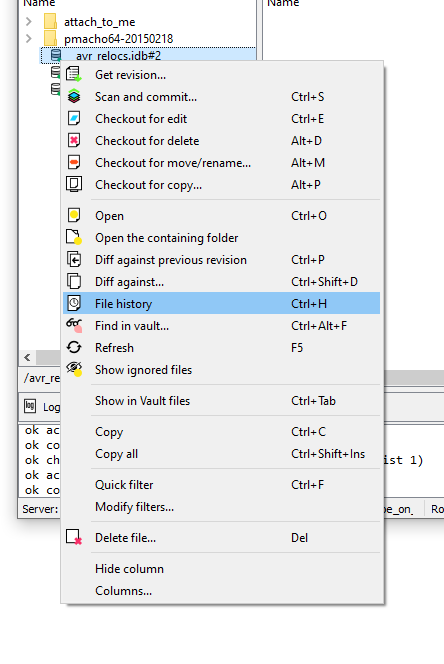Click the Open file icon
The height and width of the screenshot is (664, 444).
coord(74,216)
